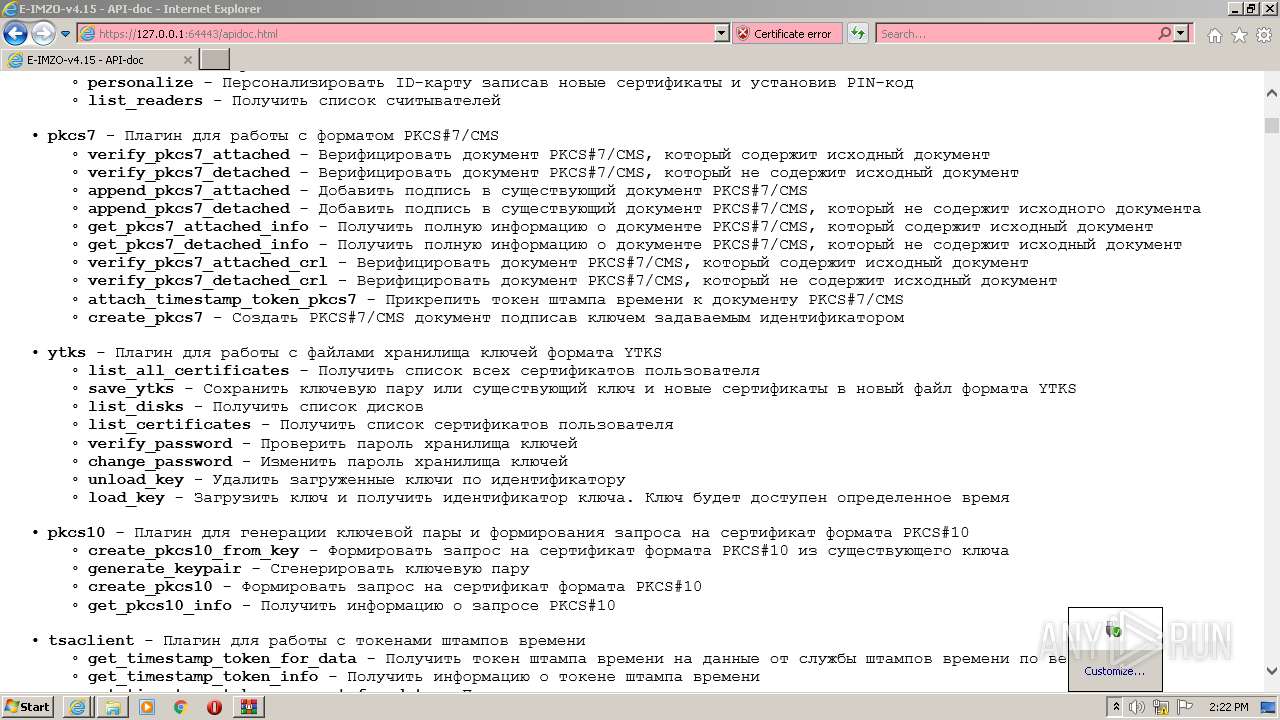This screenshot has width=1280, height=720.
Task: Open the Certificate error security report
Action: click(x=785, y=33)
